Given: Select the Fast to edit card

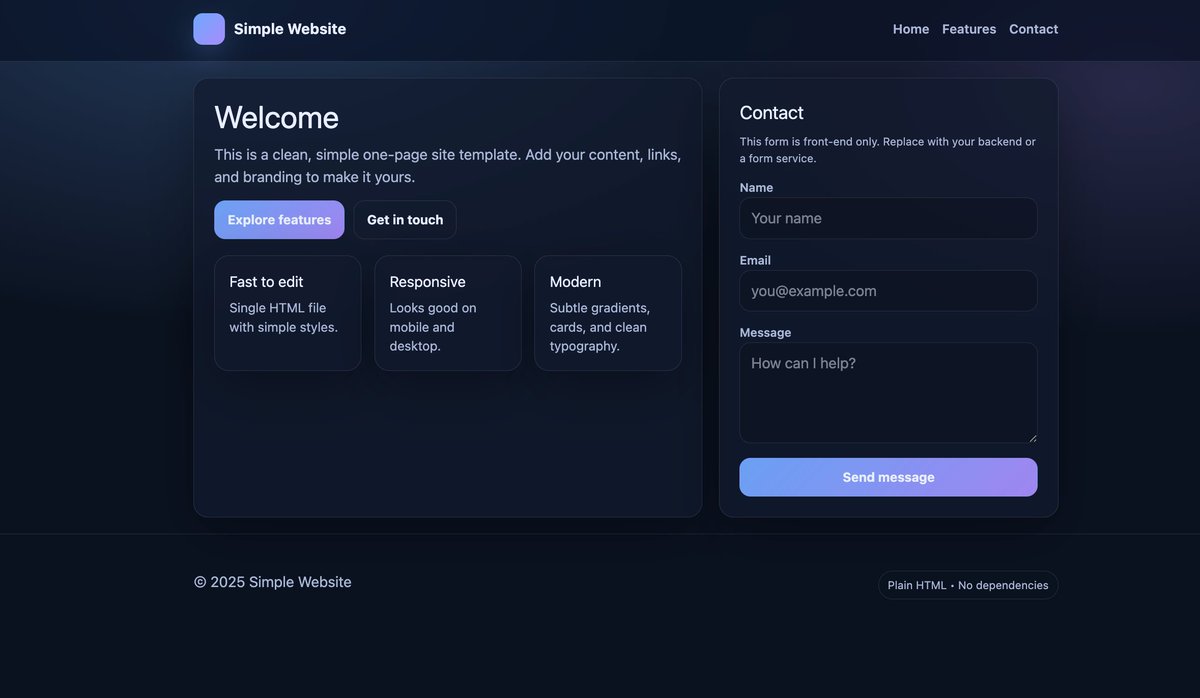Looking at the screenshot, I should point(288,313).
